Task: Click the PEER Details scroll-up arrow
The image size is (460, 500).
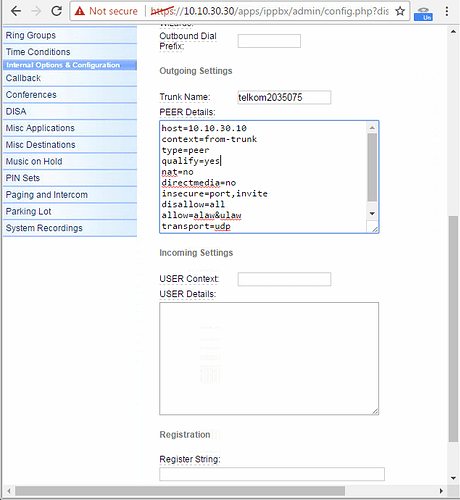Action: tap(372, 128)
